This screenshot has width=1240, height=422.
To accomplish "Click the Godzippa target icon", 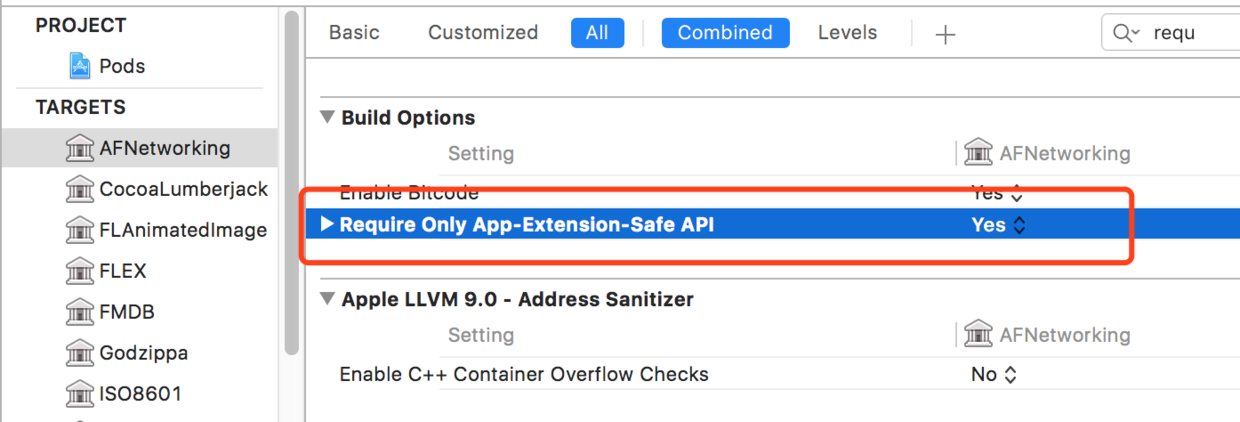I will point(79,353).
